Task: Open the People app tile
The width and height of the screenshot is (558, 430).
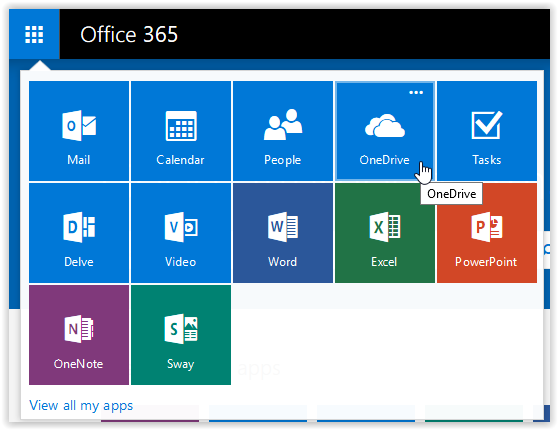Action: tap(283, 131)
